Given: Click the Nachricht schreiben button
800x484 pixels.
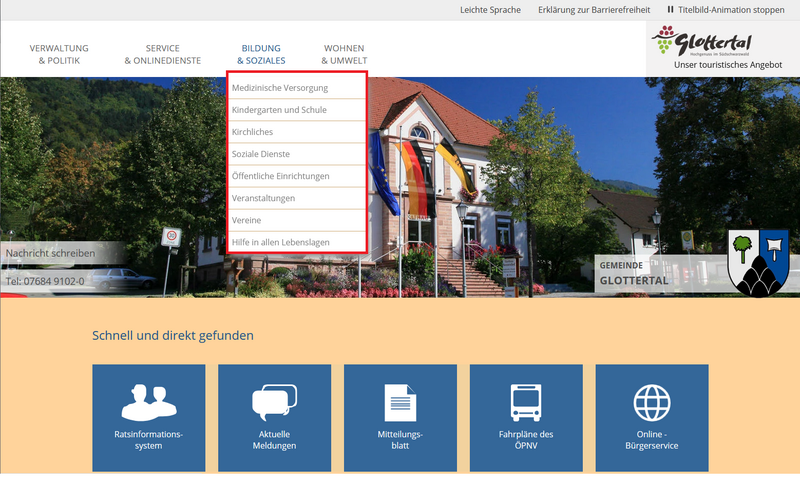Looking at the screenshot, I should pyautogui.click(x=50, y=253).
